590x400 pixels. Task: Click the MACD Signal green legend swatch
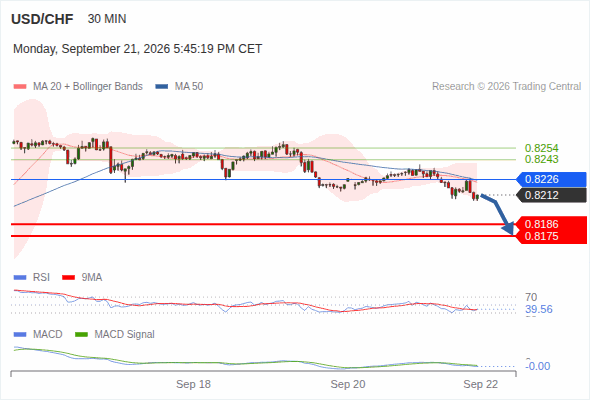(81, 335)
